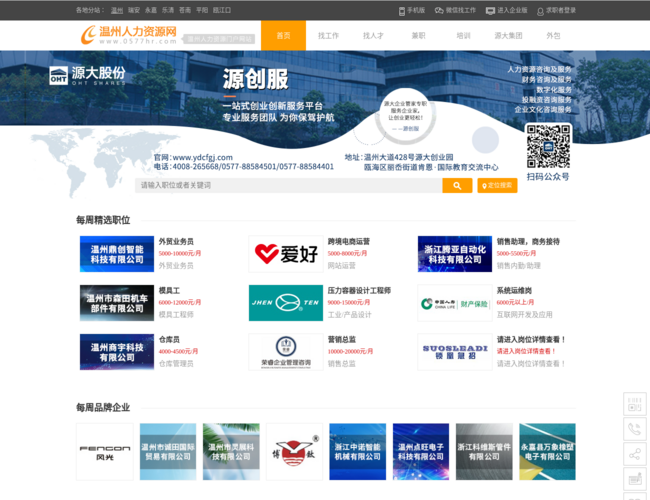Viewport: 650px width, 500px height.
Task: Click the top icon in the right floating sidebar
Action: coord(634,404)
